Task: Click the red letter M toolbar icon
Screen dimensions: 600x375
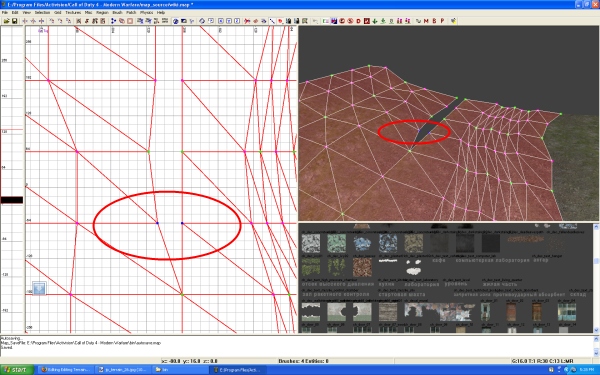Action: (x=426, y=21)
